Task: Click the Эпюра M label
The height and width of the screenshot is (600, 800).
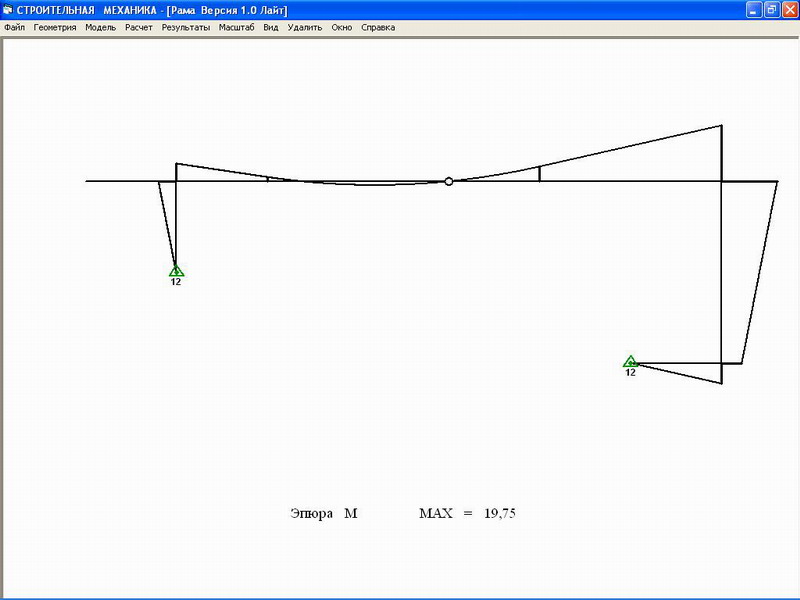Action: (324, 513)
